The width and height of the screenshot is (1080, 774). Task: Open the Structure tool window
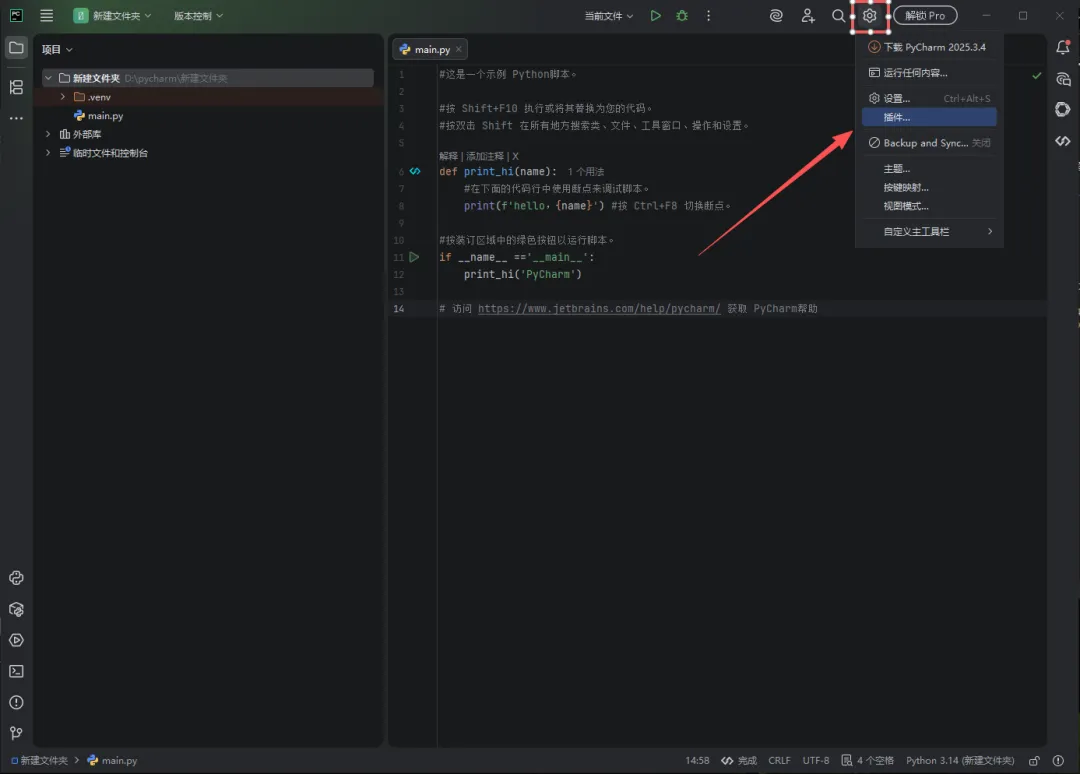(x=16, y=87)
